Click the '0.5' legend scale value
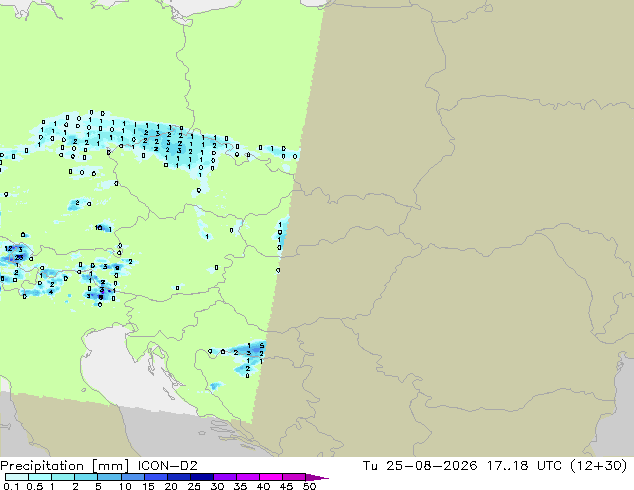This screenshot has width=634, height=490. pyautogui.click(x=34, y=486)
